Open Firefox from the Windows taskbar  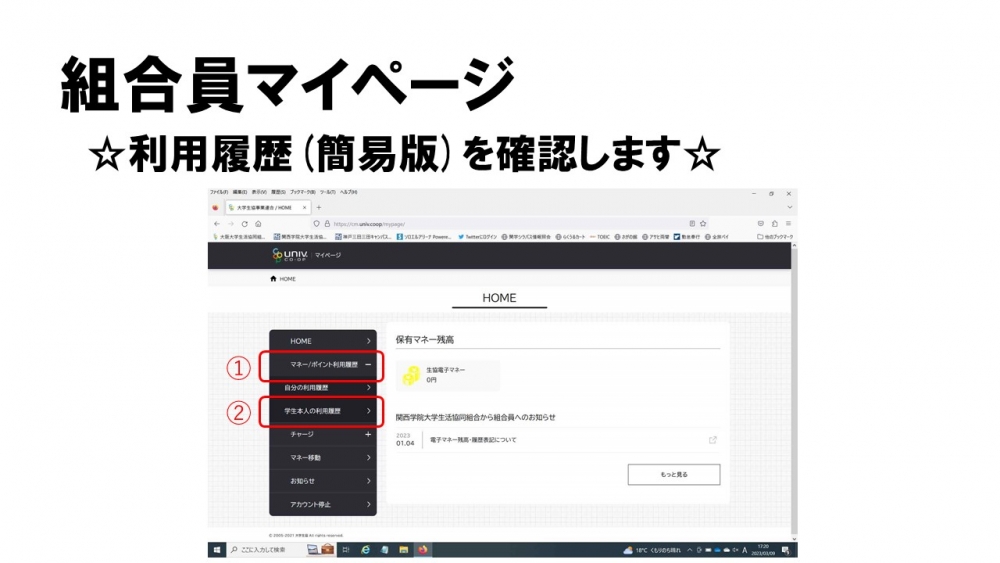click(422, 549)
